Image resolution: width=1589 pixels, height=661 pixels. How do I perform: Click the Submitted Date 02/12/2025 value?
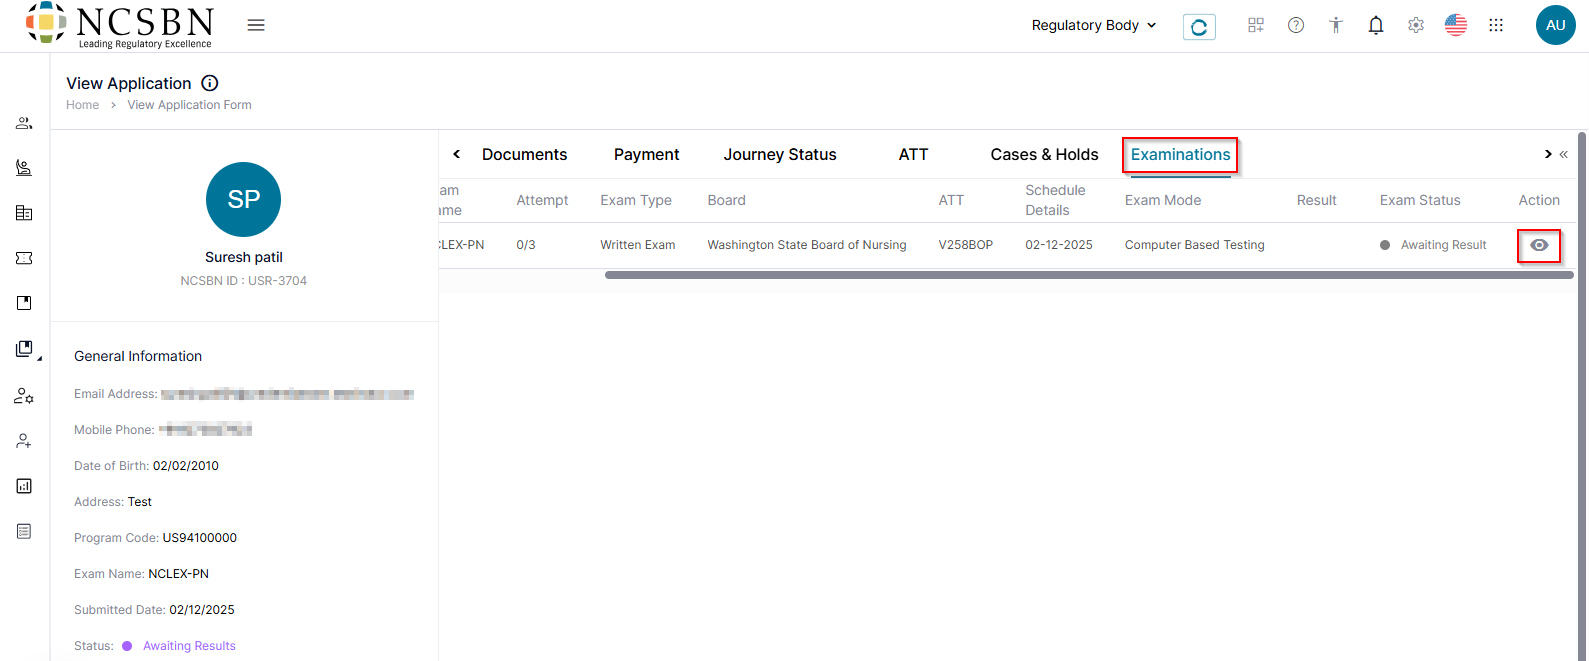point(202,610)
